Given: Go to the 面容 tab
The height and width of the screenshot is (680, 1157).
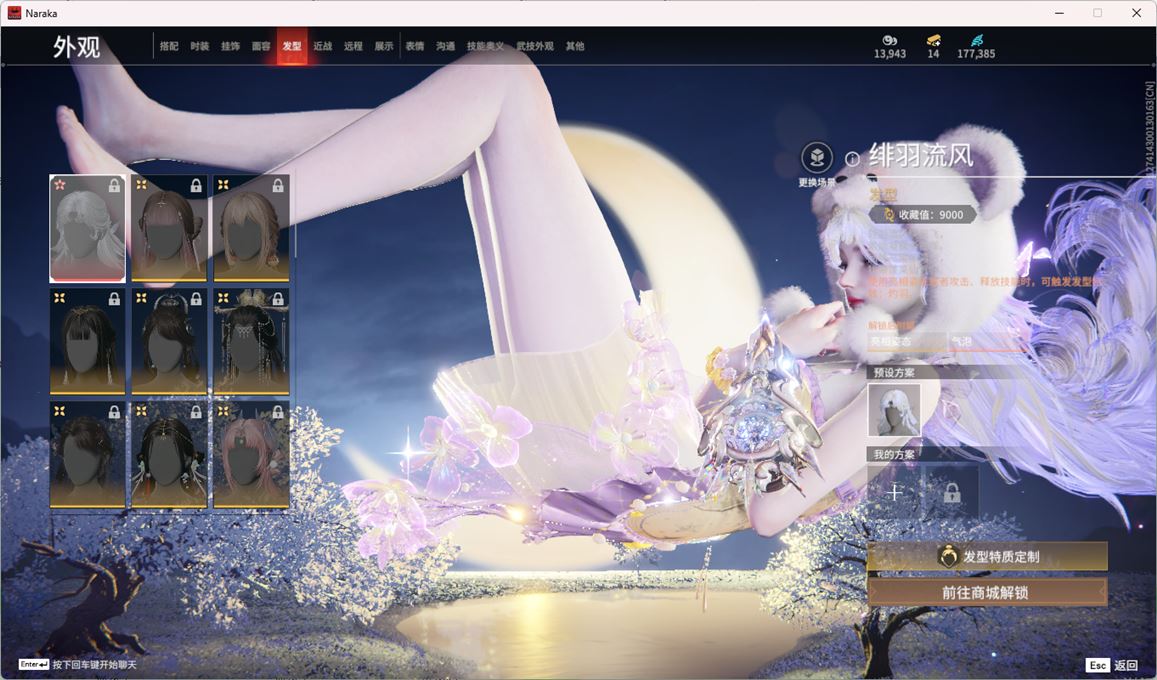Looking at the screenshot, I should 261,46.
